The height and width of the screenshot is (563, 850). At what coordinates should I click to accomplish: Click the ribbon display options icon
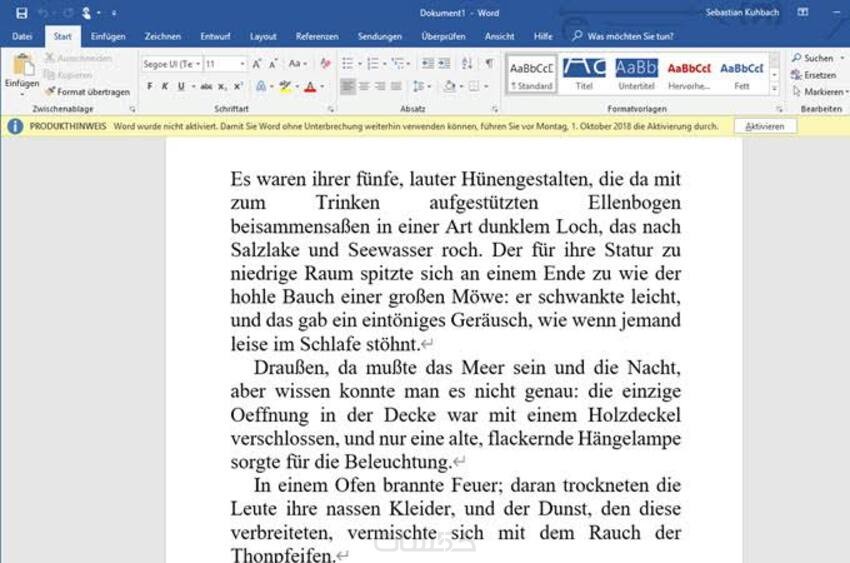[803, 12]
